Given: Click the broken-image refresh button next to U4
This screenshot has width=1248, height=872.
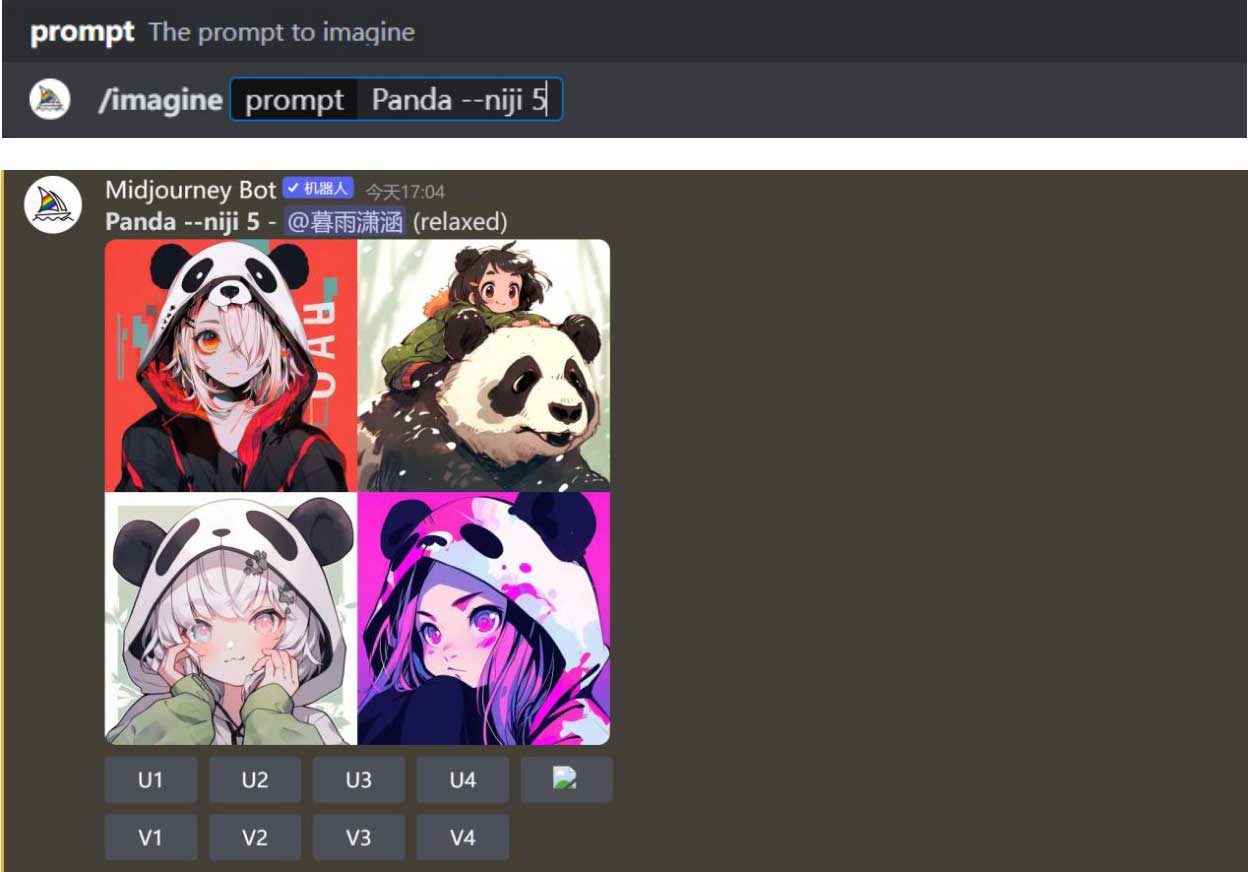Looking at the screenshot, I should click(x=566, y=779).
